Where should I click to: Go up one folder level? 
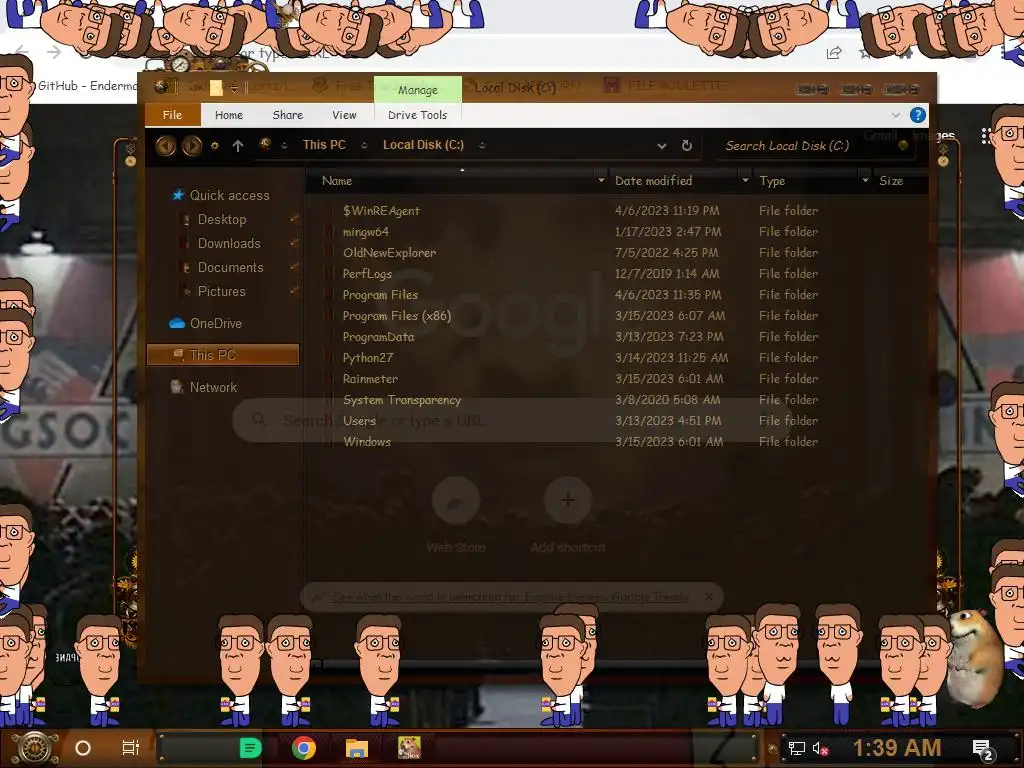coord(238,146)
